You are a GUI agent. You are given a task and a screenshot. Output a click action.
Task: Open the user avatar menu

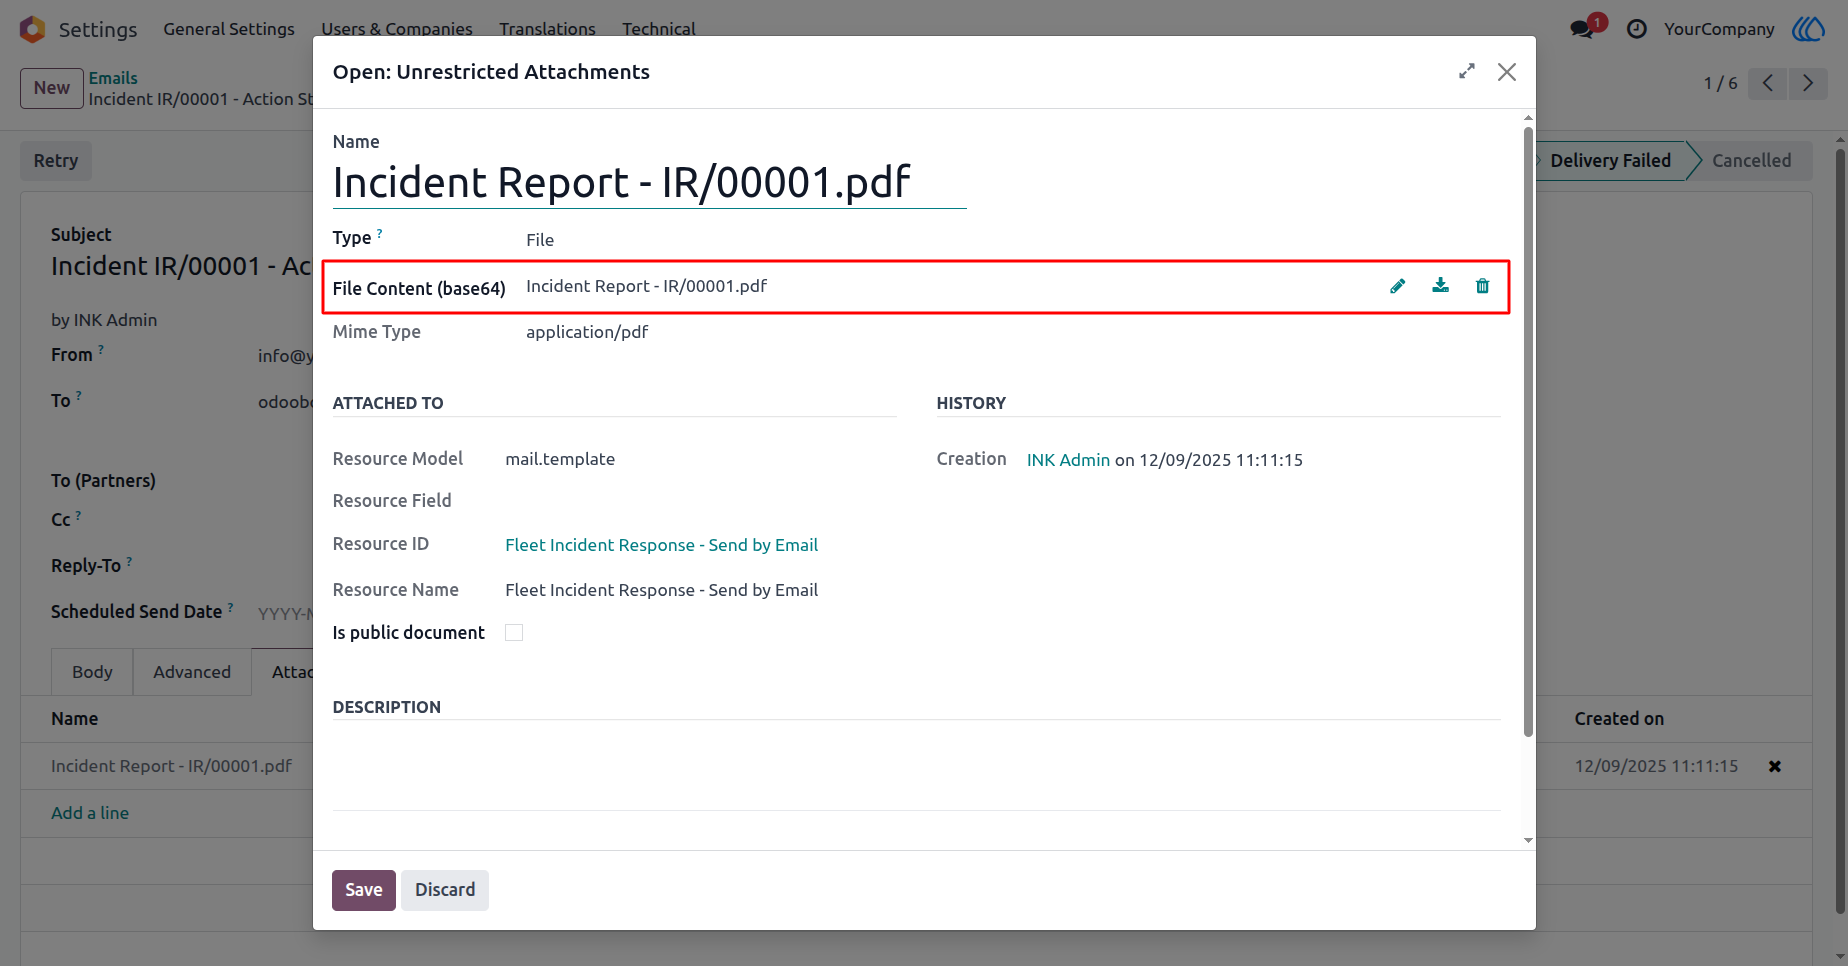tap(1808, 29)
